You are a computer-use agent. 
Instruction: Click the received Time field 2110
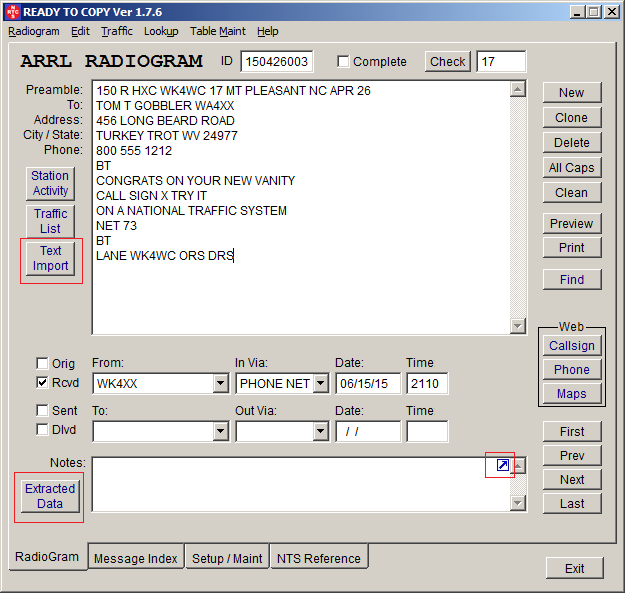(427, 383)
